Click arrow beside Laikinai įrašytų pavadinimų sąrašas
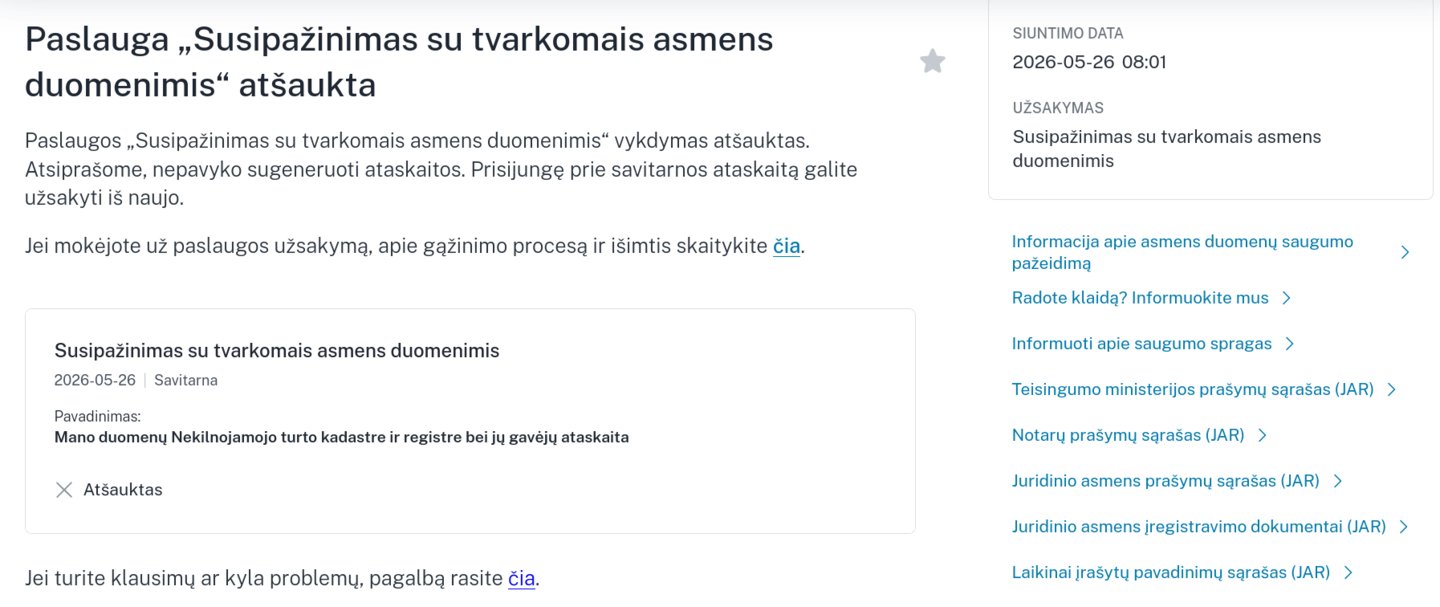The image size is (1440, 607). [x=1348, y=573]
